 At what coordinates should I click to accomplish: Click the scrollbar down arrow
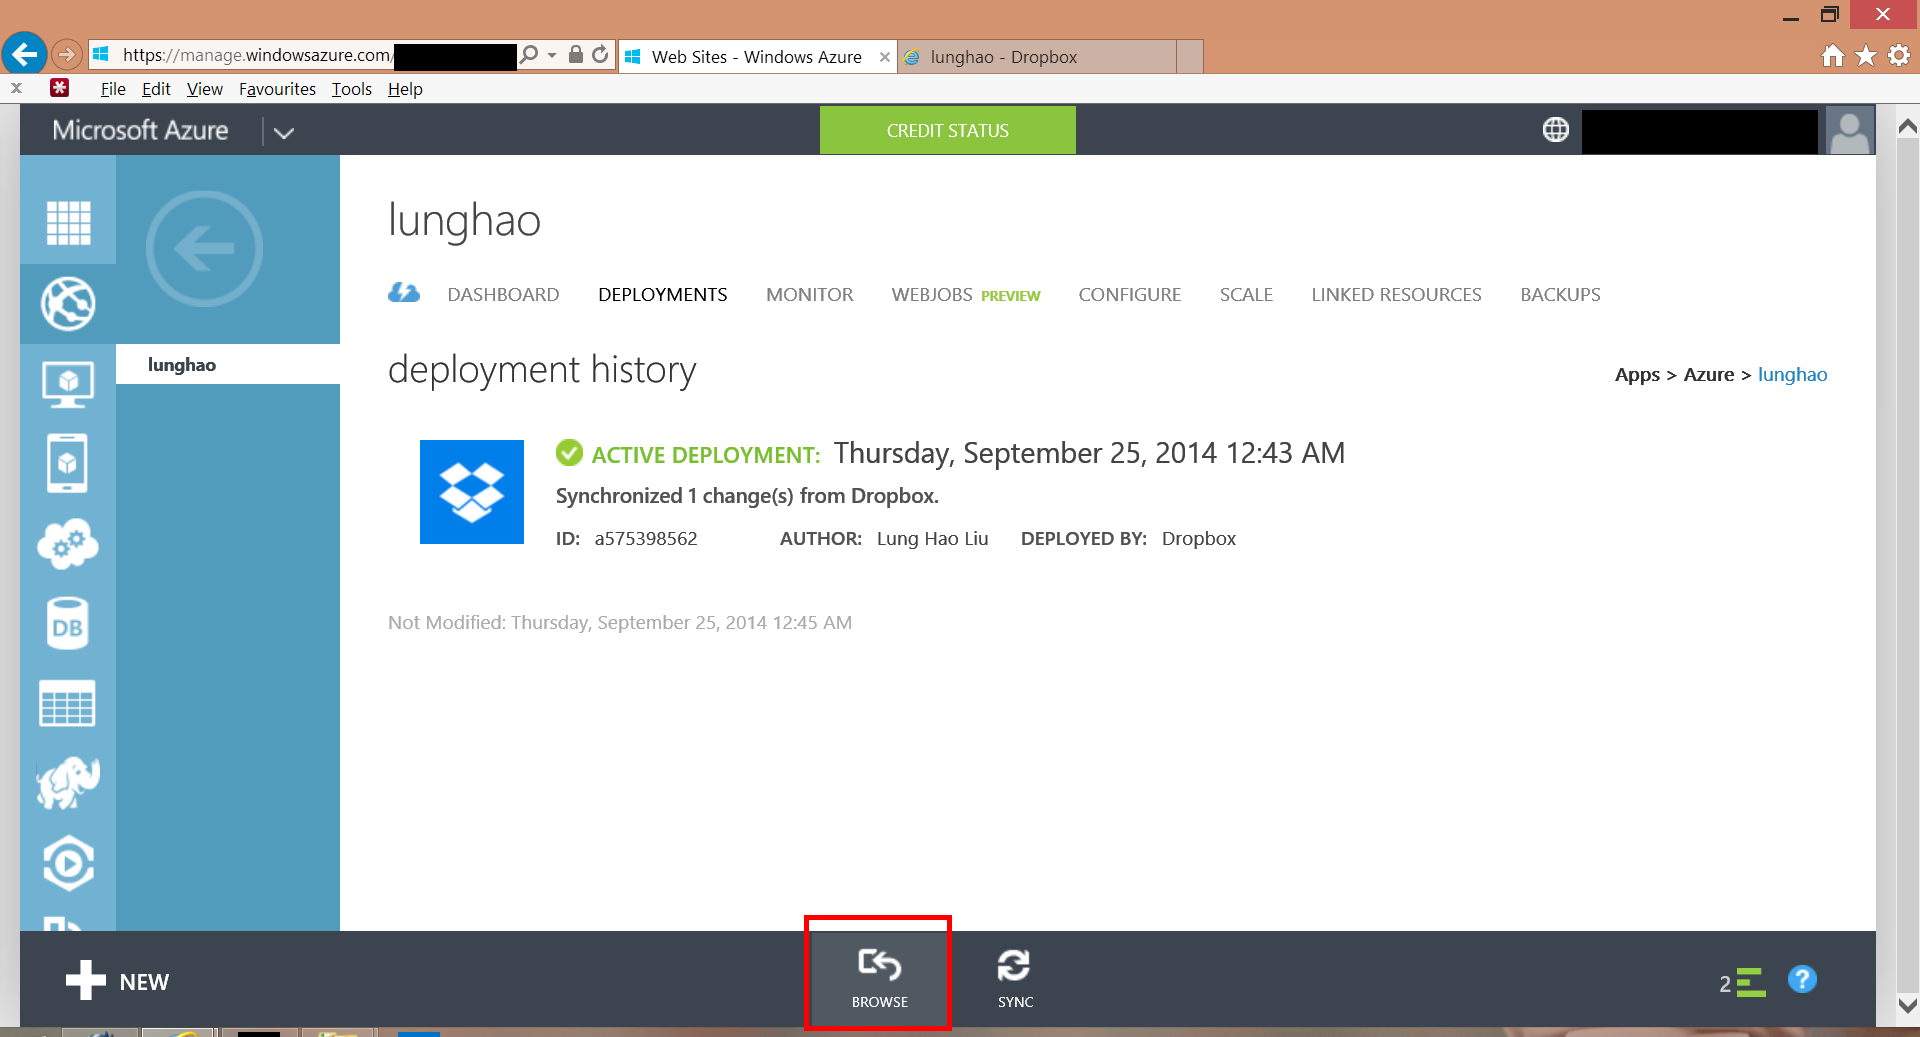tap(1908, 1004)
